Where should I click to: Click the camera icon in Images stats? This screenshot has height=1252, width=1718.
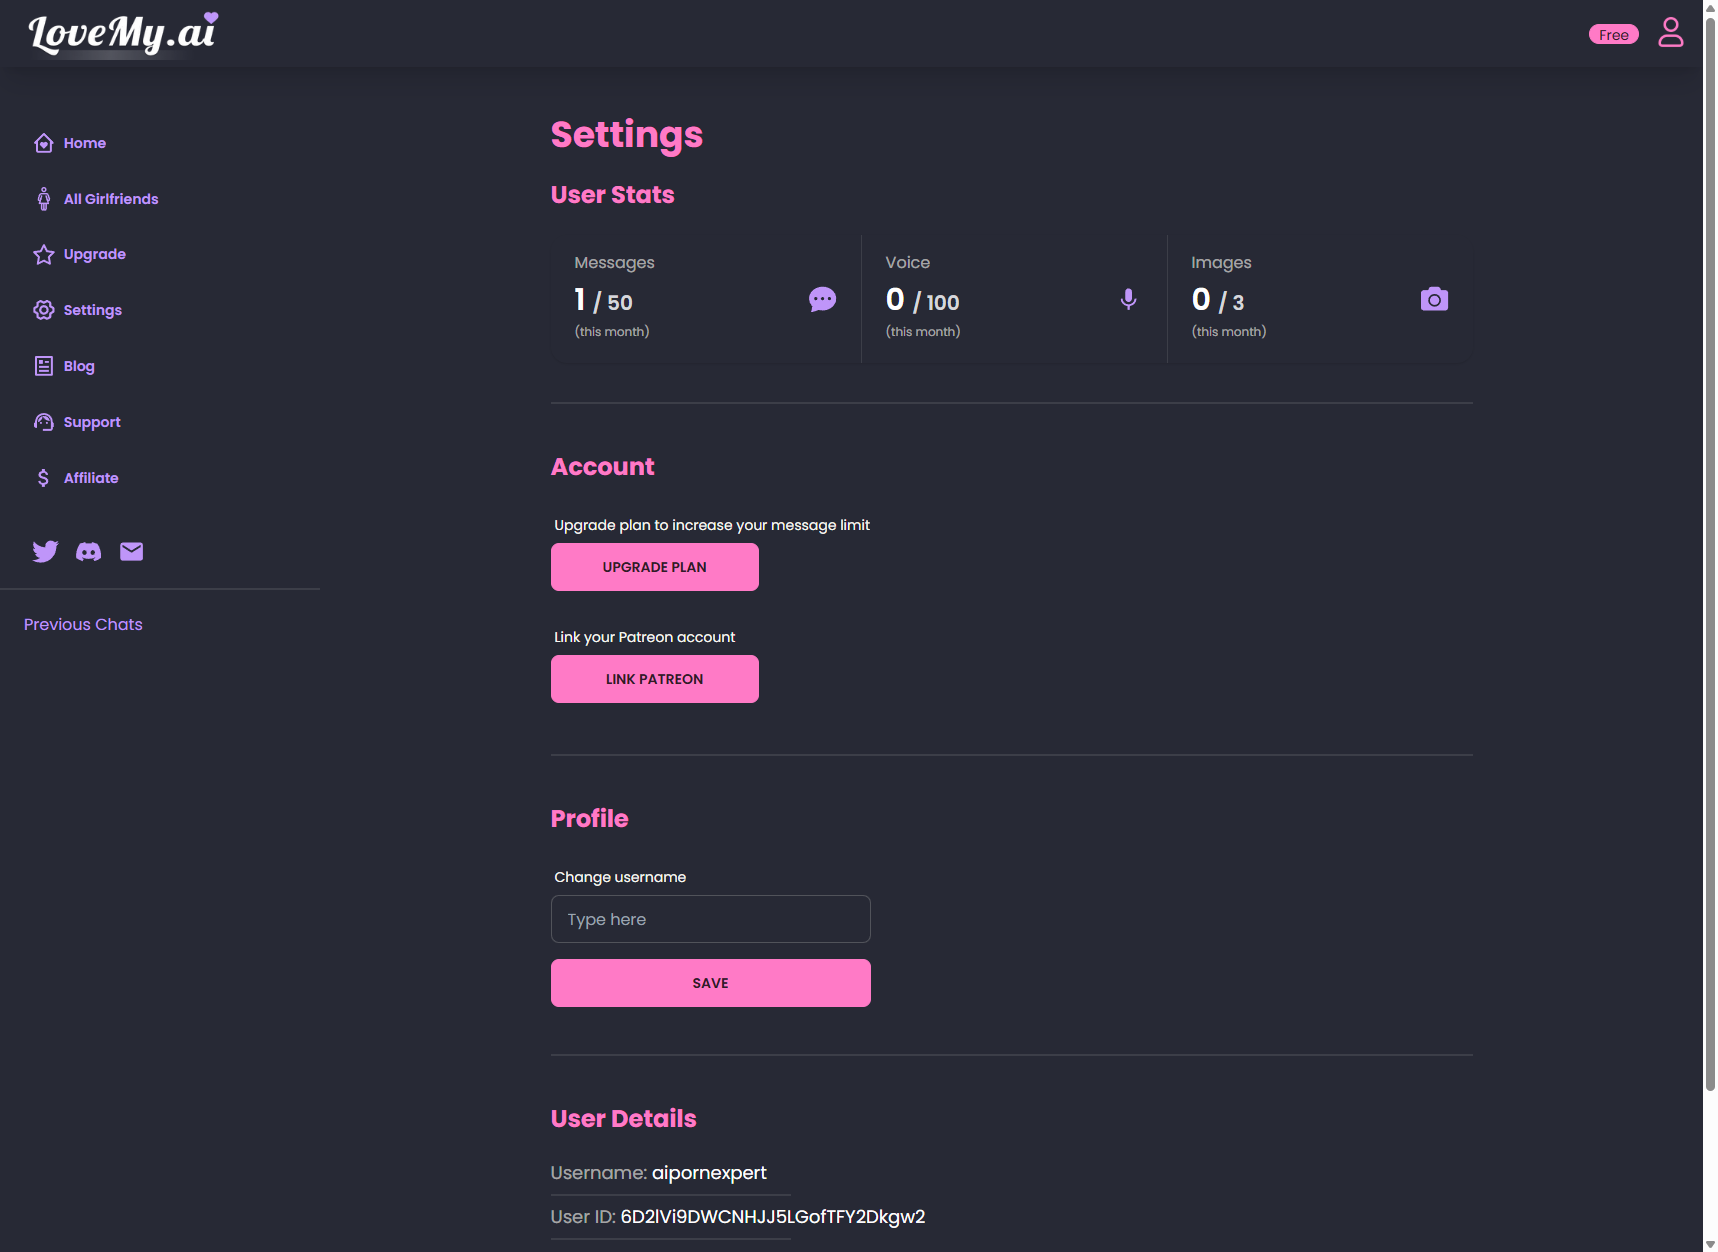(x=1434, y=298)
